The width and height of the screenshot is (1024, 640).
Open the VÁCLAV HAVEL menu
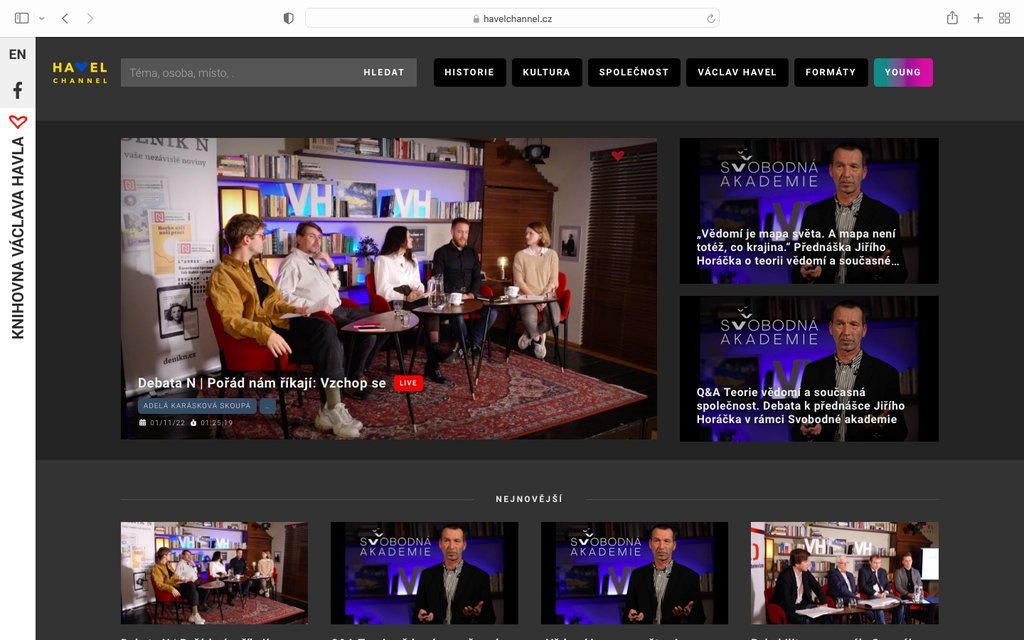point(737,72)
